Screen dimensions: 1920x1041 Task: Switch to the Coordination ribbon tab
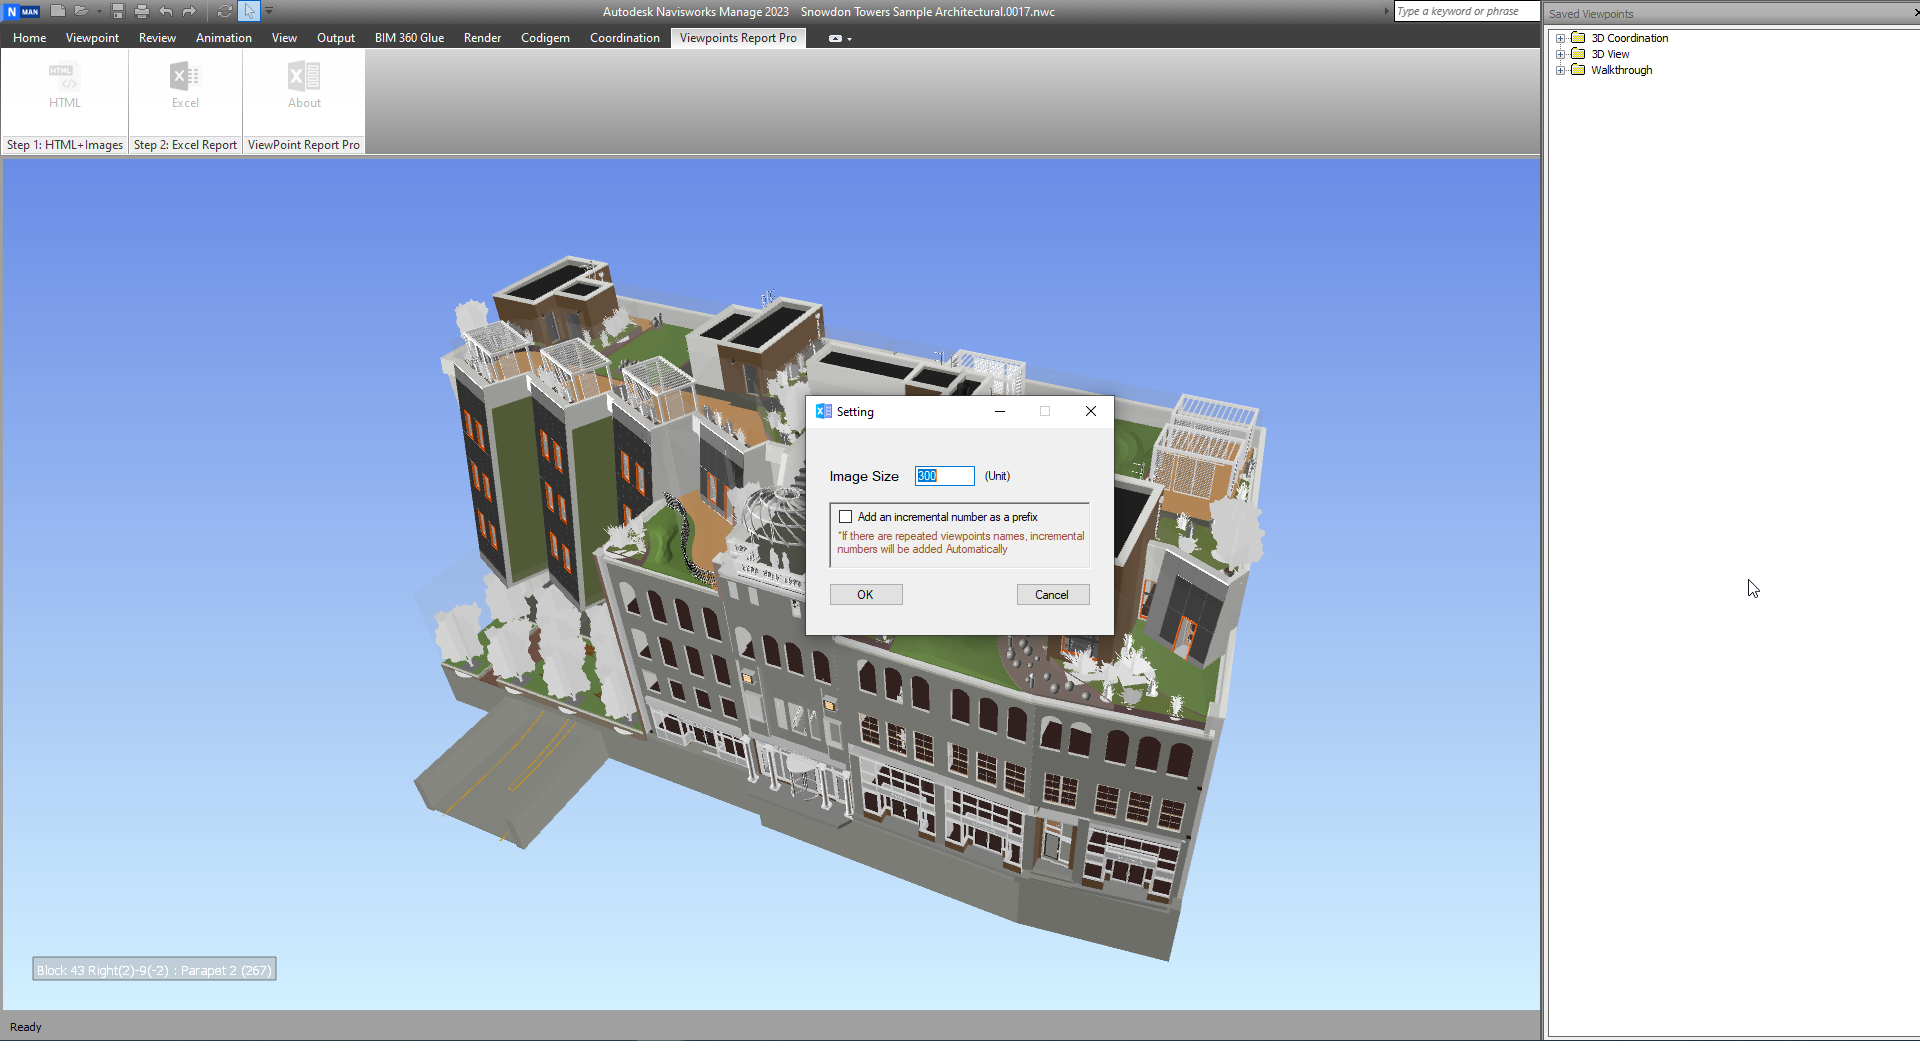point(624,38)
